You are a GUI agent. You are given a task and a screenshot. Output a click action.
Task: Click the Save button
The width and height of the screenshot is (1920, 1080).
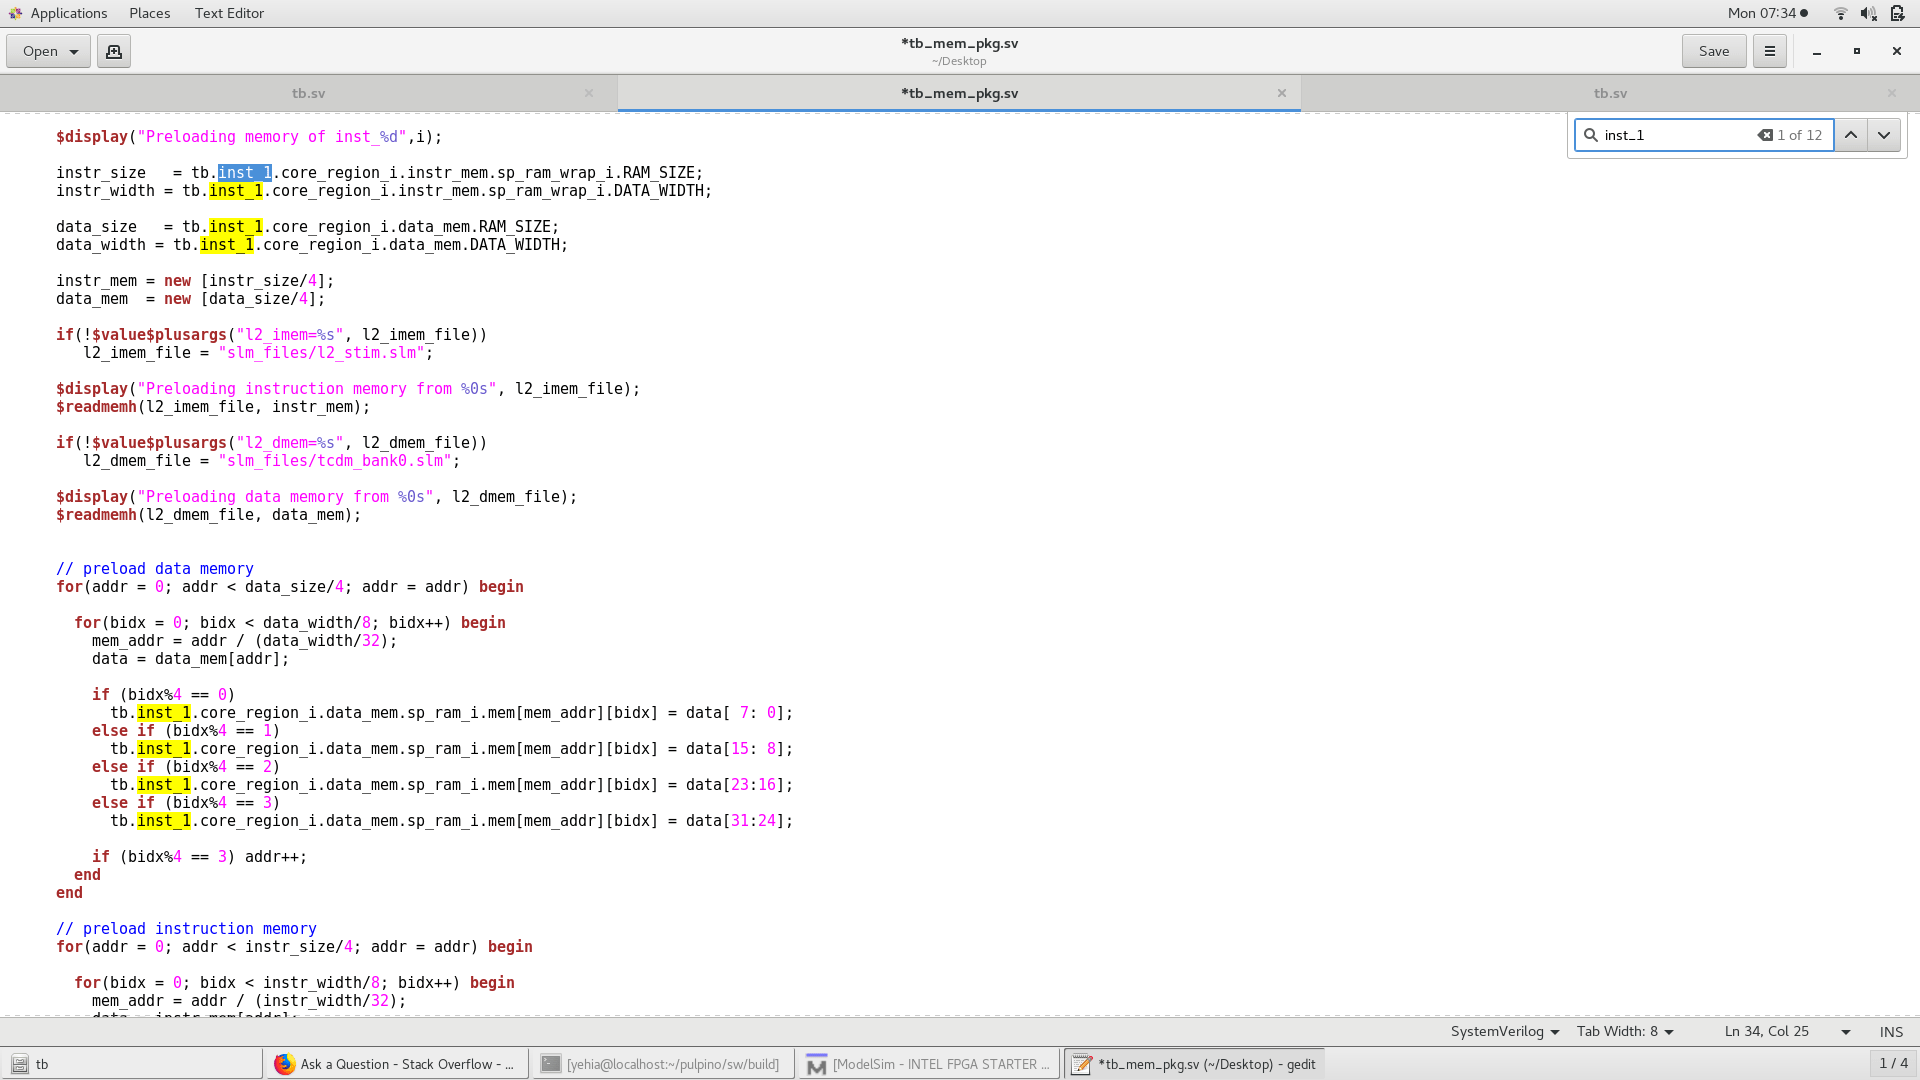[x=1714, y=51]
